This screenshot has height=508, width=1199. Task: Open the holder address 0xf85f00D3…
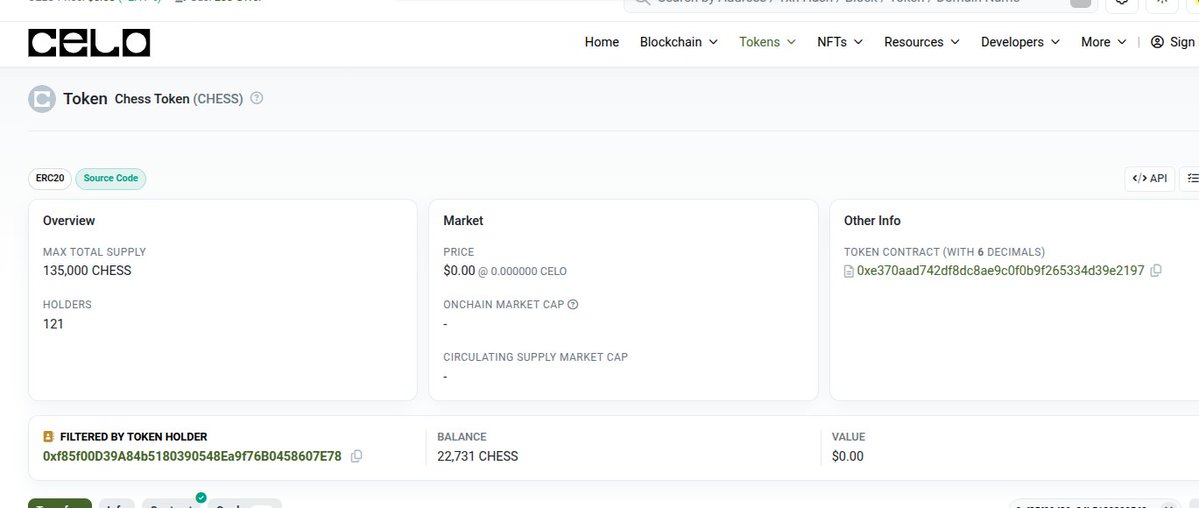point(192,456)
